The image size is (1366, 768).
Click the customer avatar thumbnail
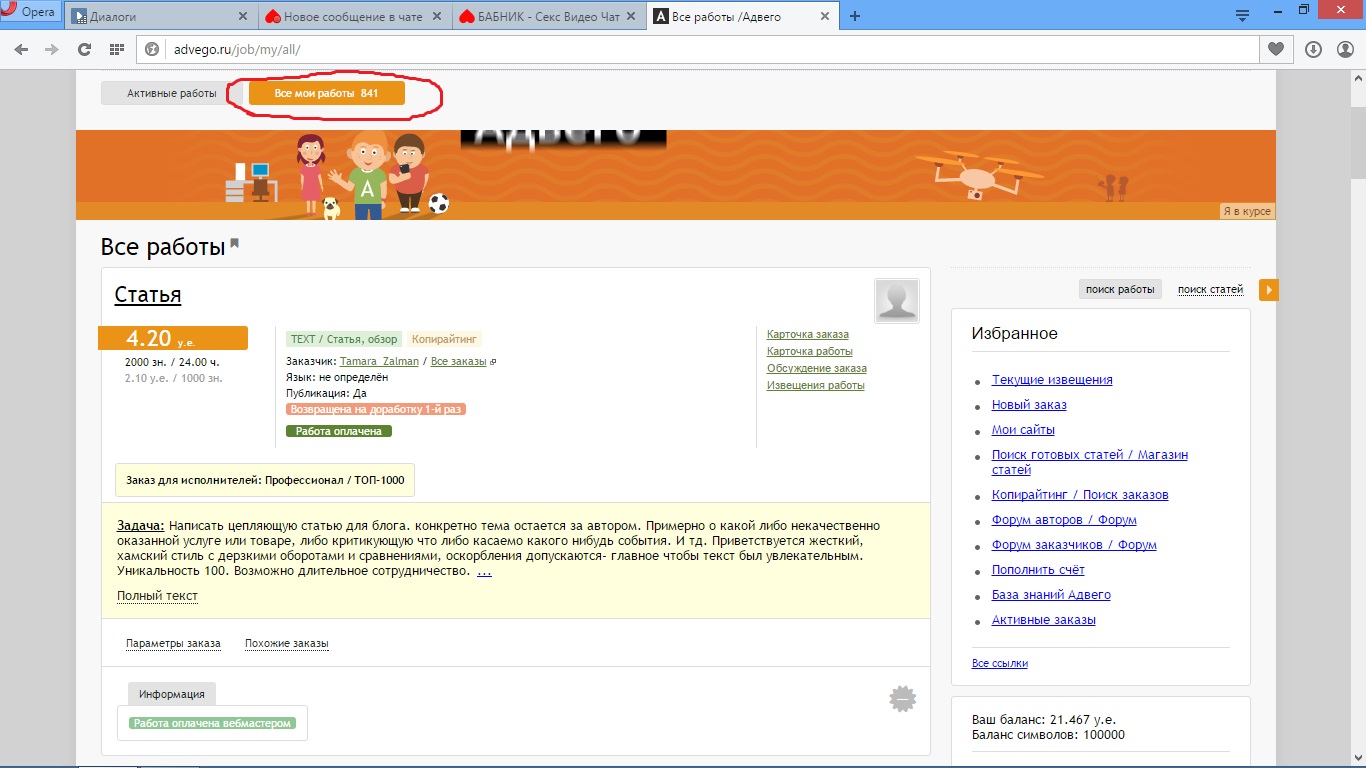(x=897, y=301)
